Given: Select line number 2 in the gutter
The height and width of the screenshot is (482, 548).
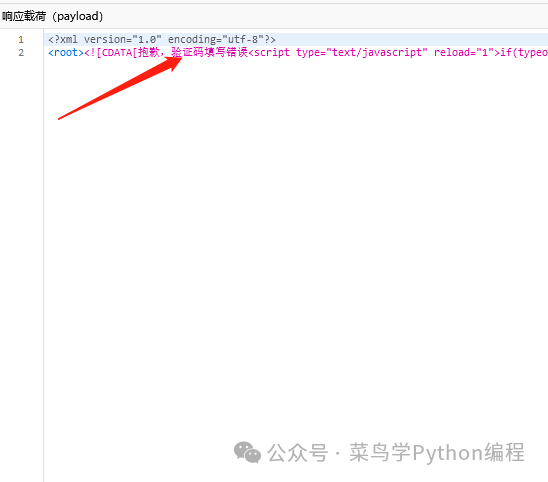Looking at the screenshot, I should click(21, 53).
